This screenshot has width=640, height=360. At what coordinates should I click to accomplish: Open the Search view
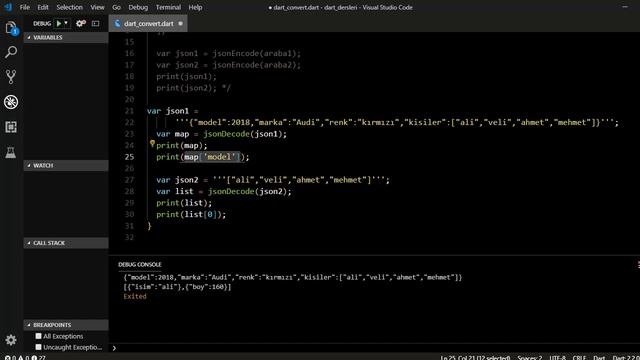[11, 52]
